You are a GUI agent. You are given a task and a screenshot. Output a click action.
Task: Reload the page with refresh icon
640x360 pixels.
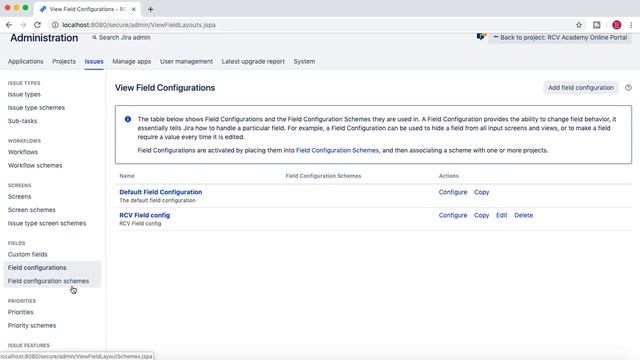tap(37, 25)
